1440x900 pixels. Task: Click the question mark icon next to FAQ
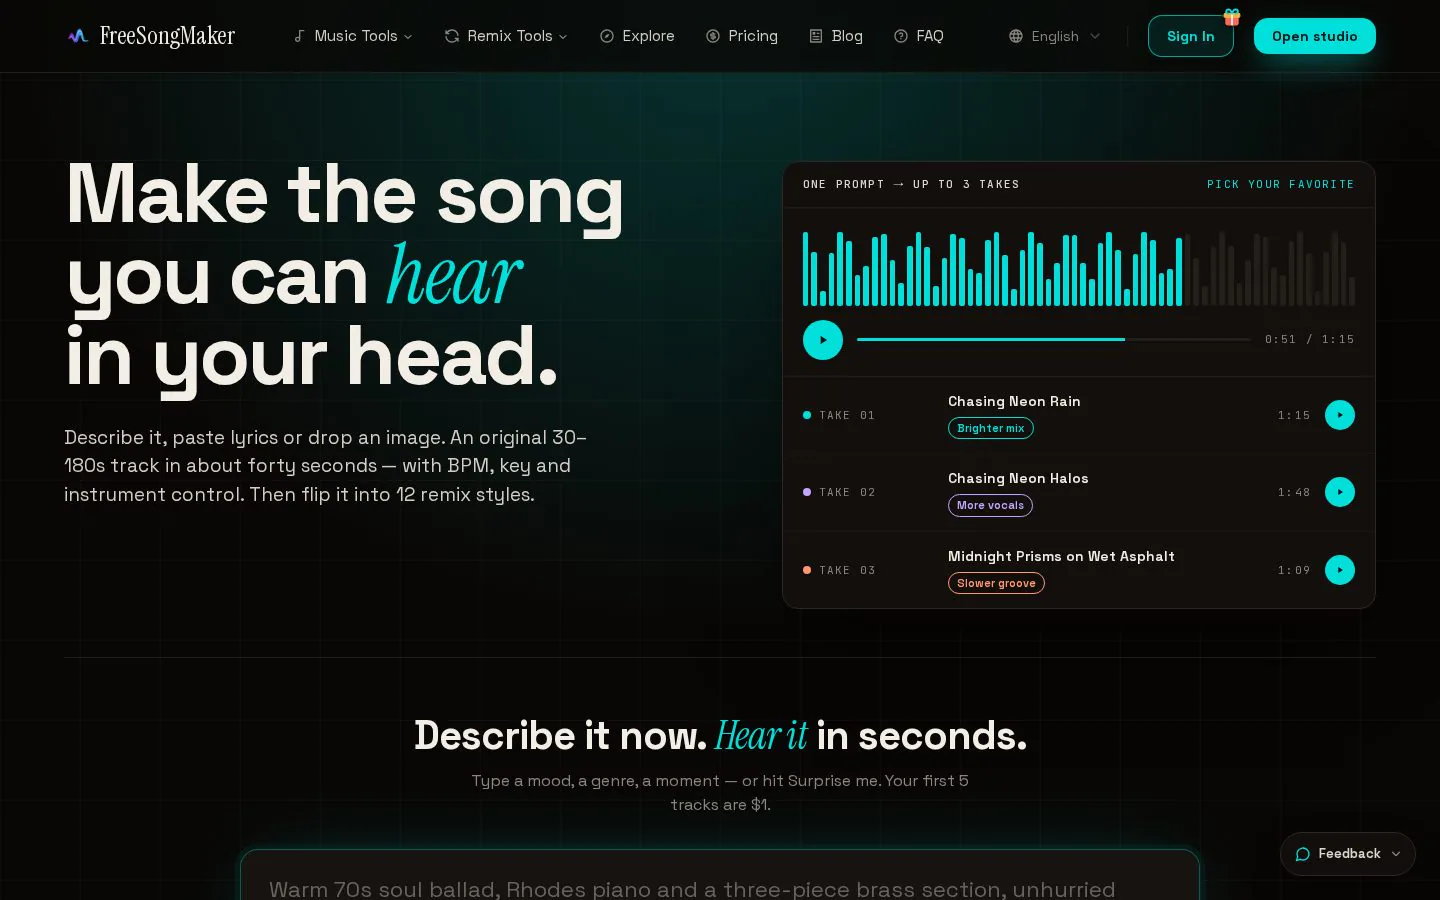[901, 36]
